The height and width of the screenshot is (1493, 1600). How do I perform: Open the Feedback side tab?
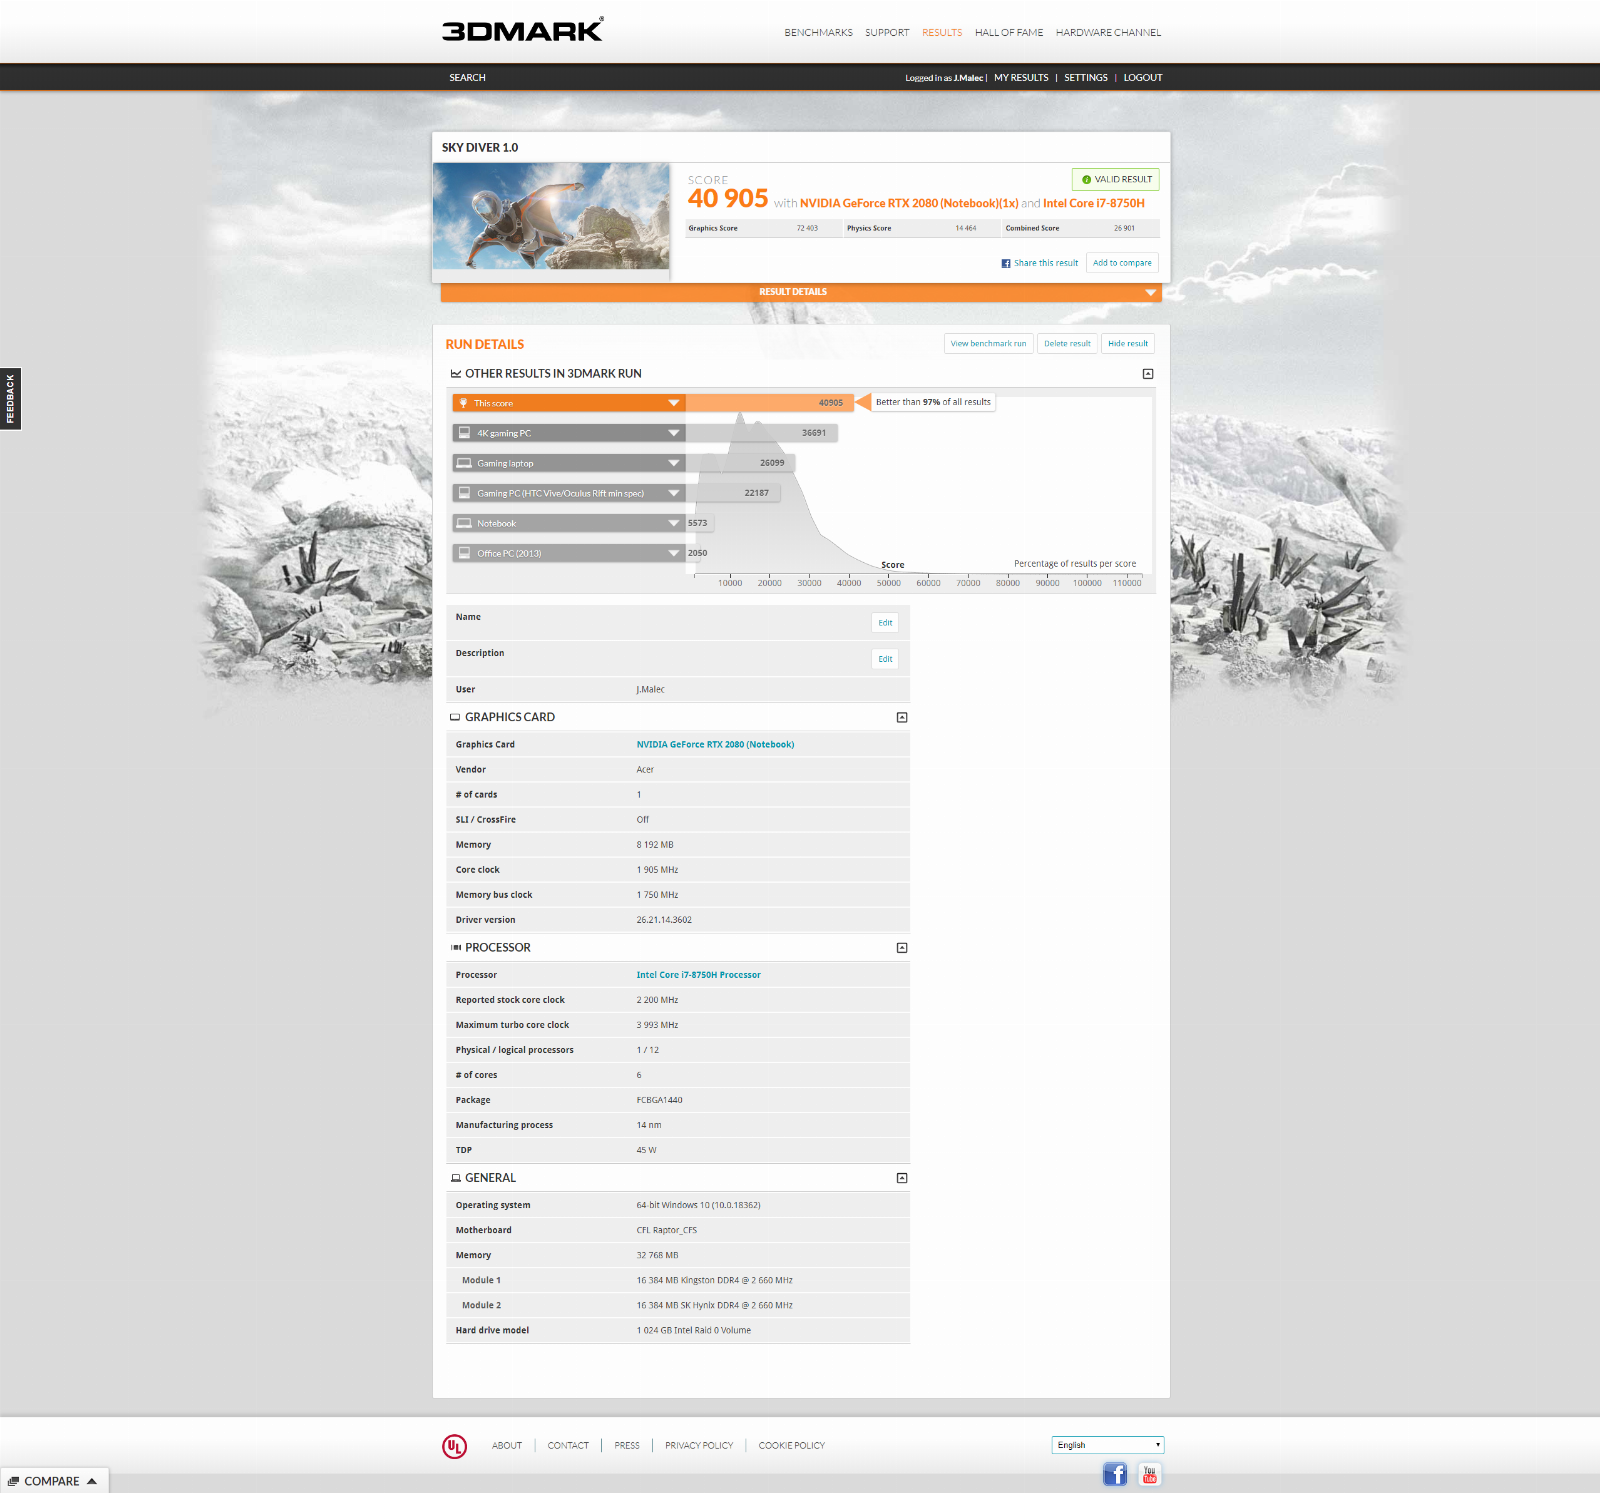[10, 399]
